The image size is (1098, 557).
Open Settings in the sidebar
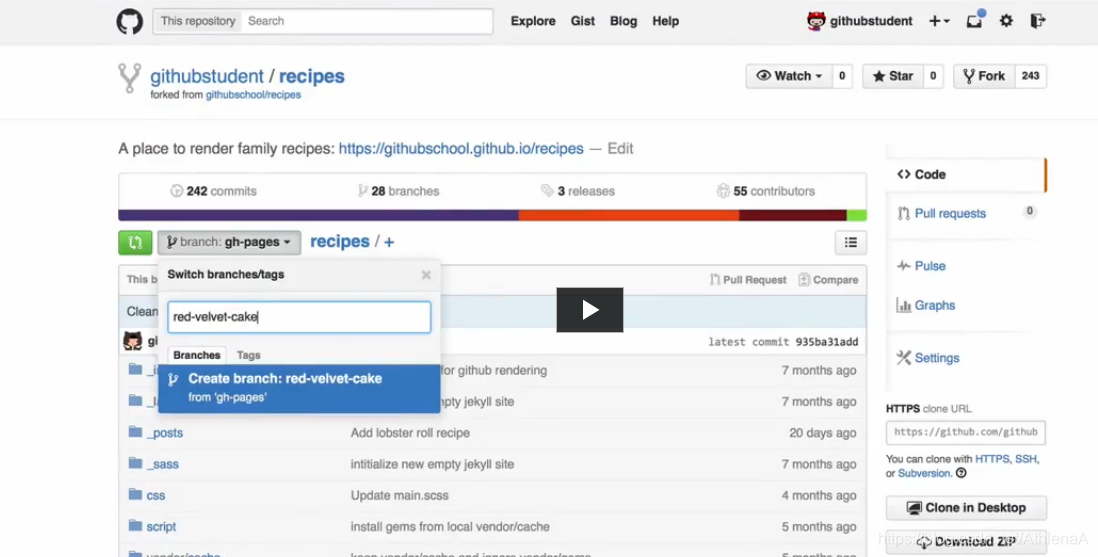[x=936, y=357]
